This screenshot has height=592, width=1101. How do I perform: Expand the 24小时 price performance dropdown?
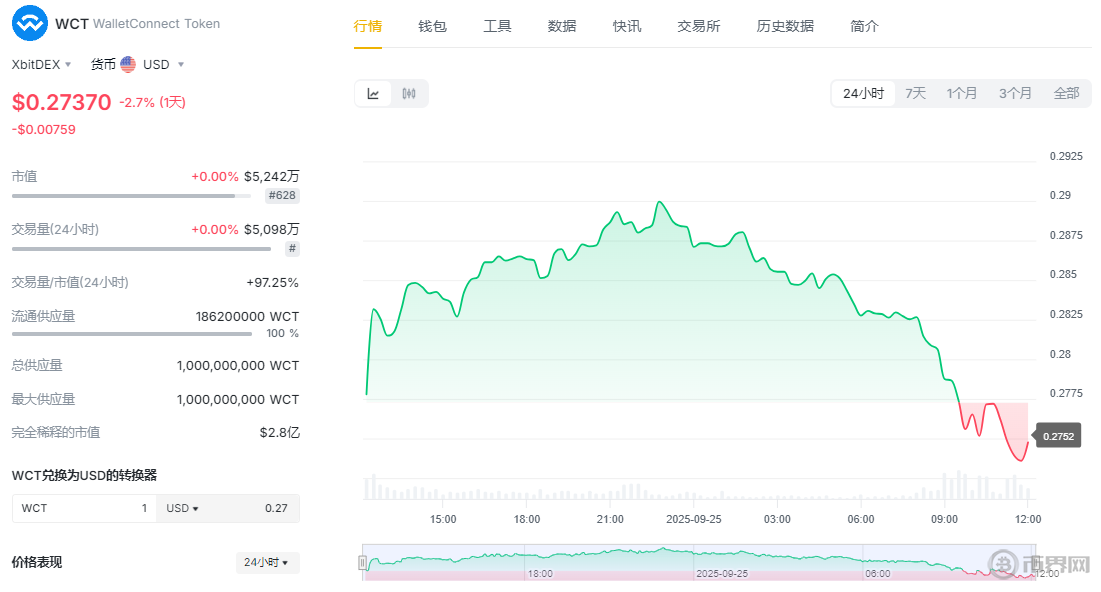(x=267, y=563)
